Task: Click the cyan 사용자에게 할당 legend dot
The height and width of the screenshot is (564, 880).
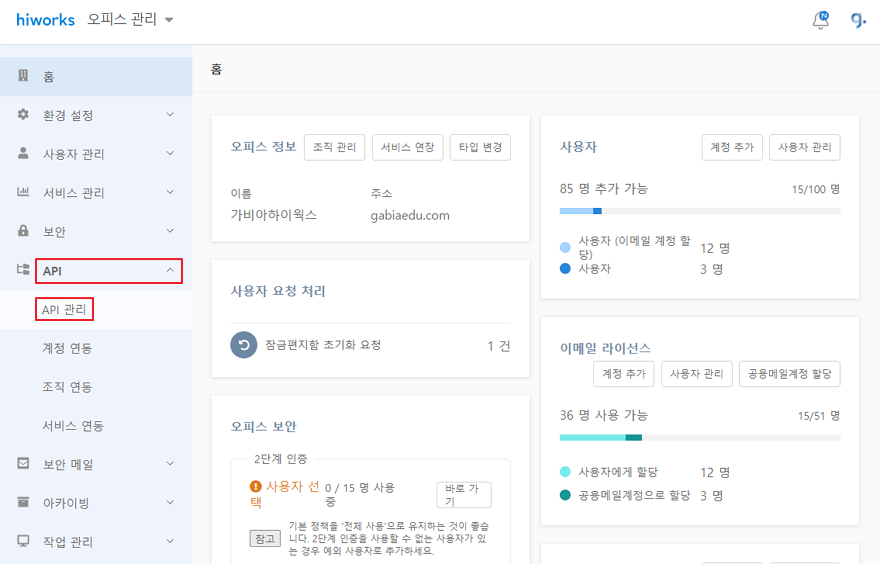Action: [565, 472]
